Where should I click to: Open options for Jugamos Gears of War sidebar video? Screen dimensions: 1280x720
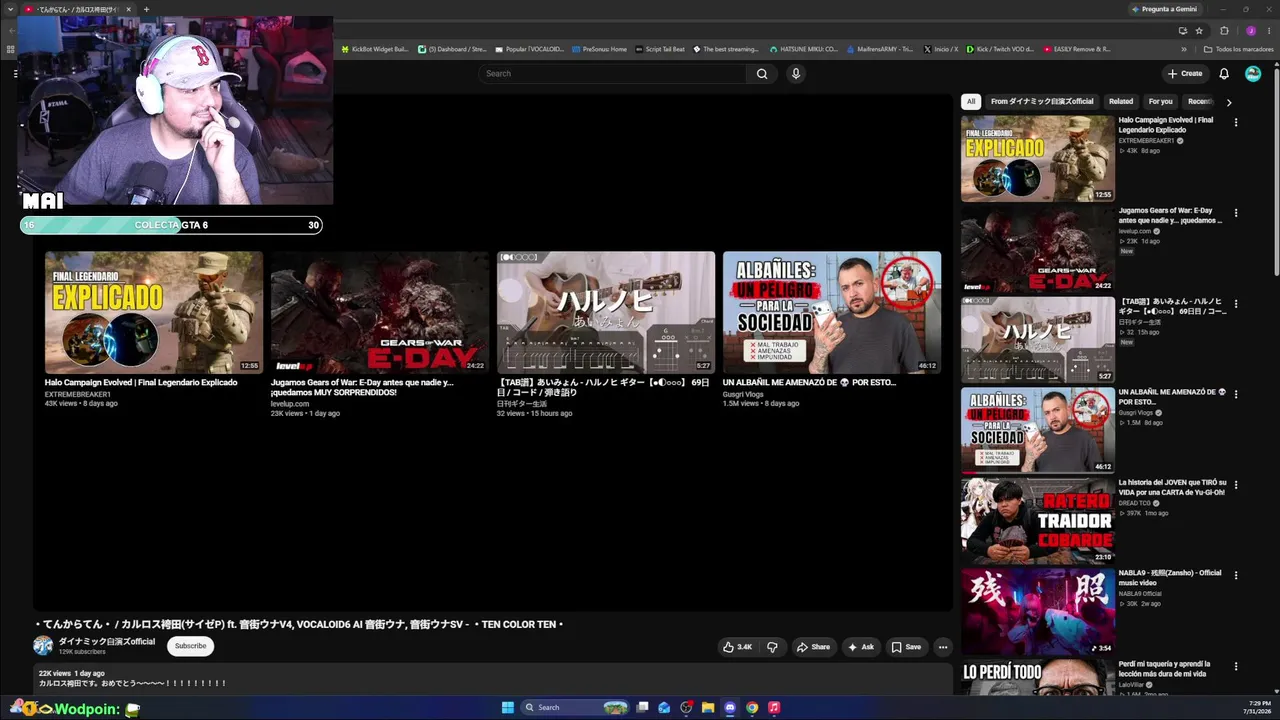click(1236, 213)
